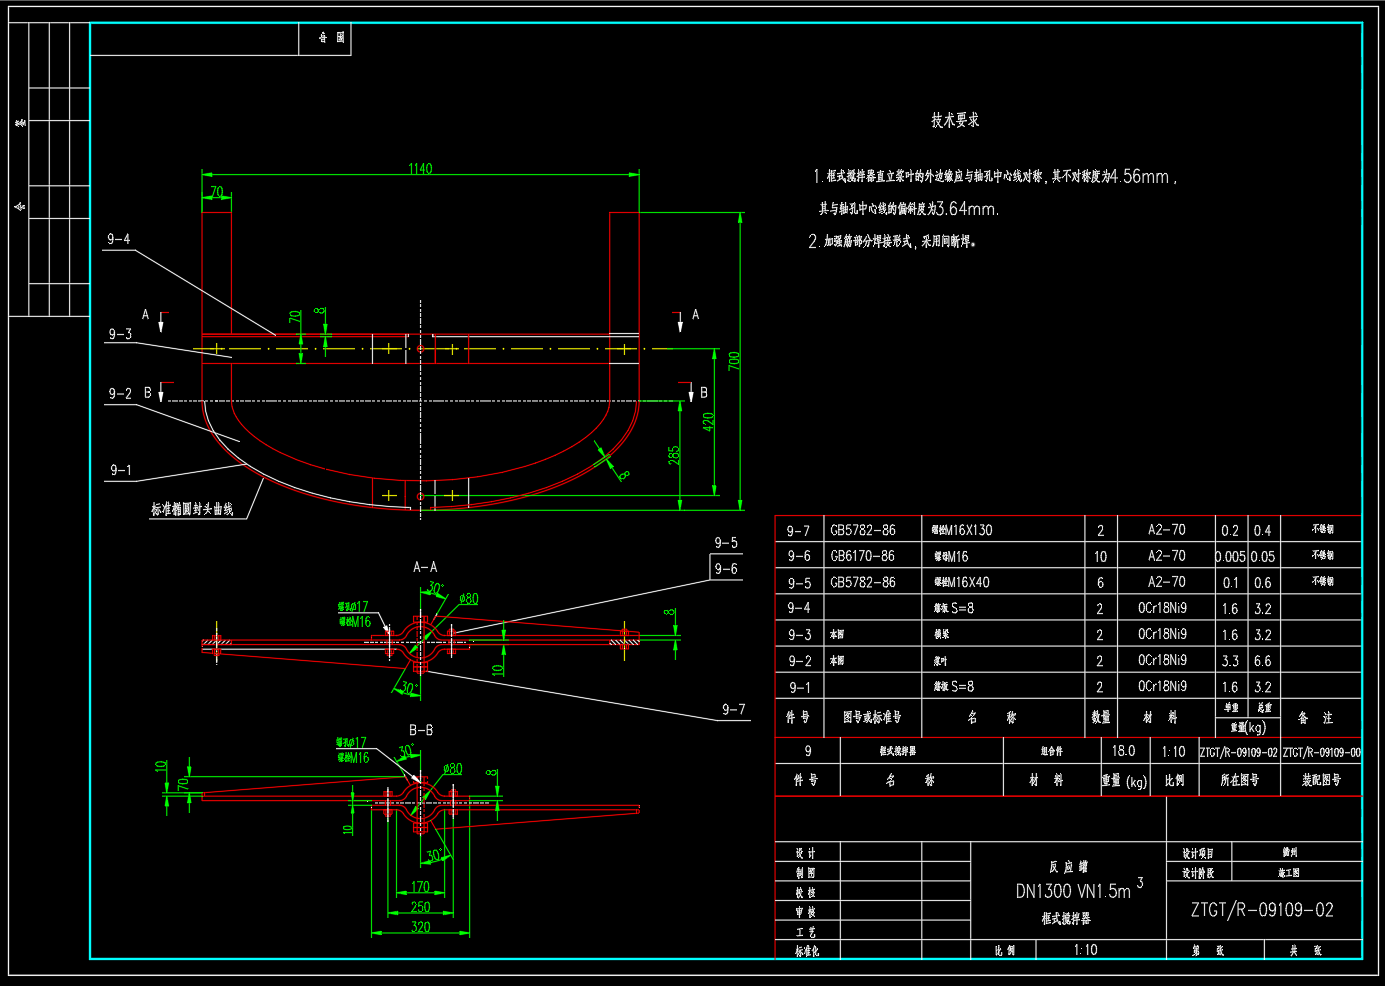1385x986 pixels.
Task: Select the 320 dimension under B-B view
Action: click(x=420, y=927)
